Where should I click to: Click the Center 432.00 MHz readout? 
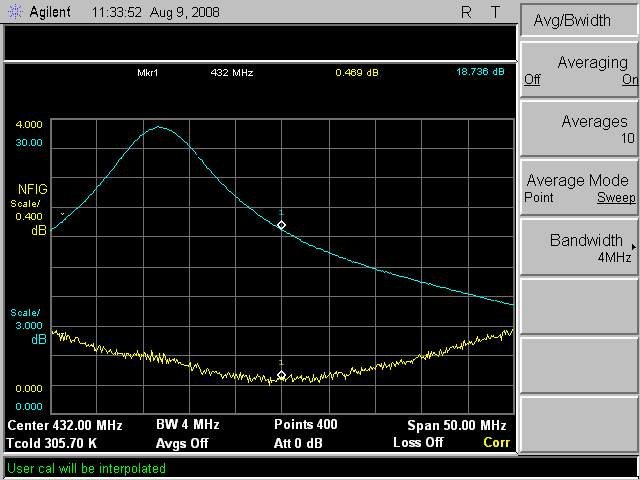[57, 425]
